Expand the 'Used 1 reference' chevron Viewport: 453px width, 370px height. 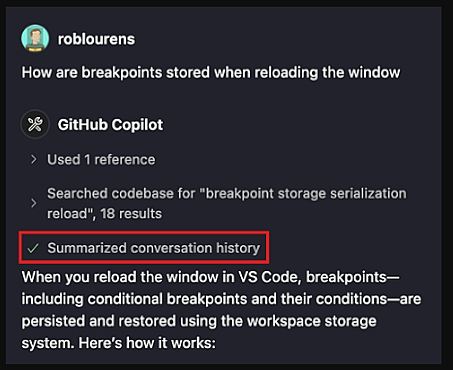point(33,159)
